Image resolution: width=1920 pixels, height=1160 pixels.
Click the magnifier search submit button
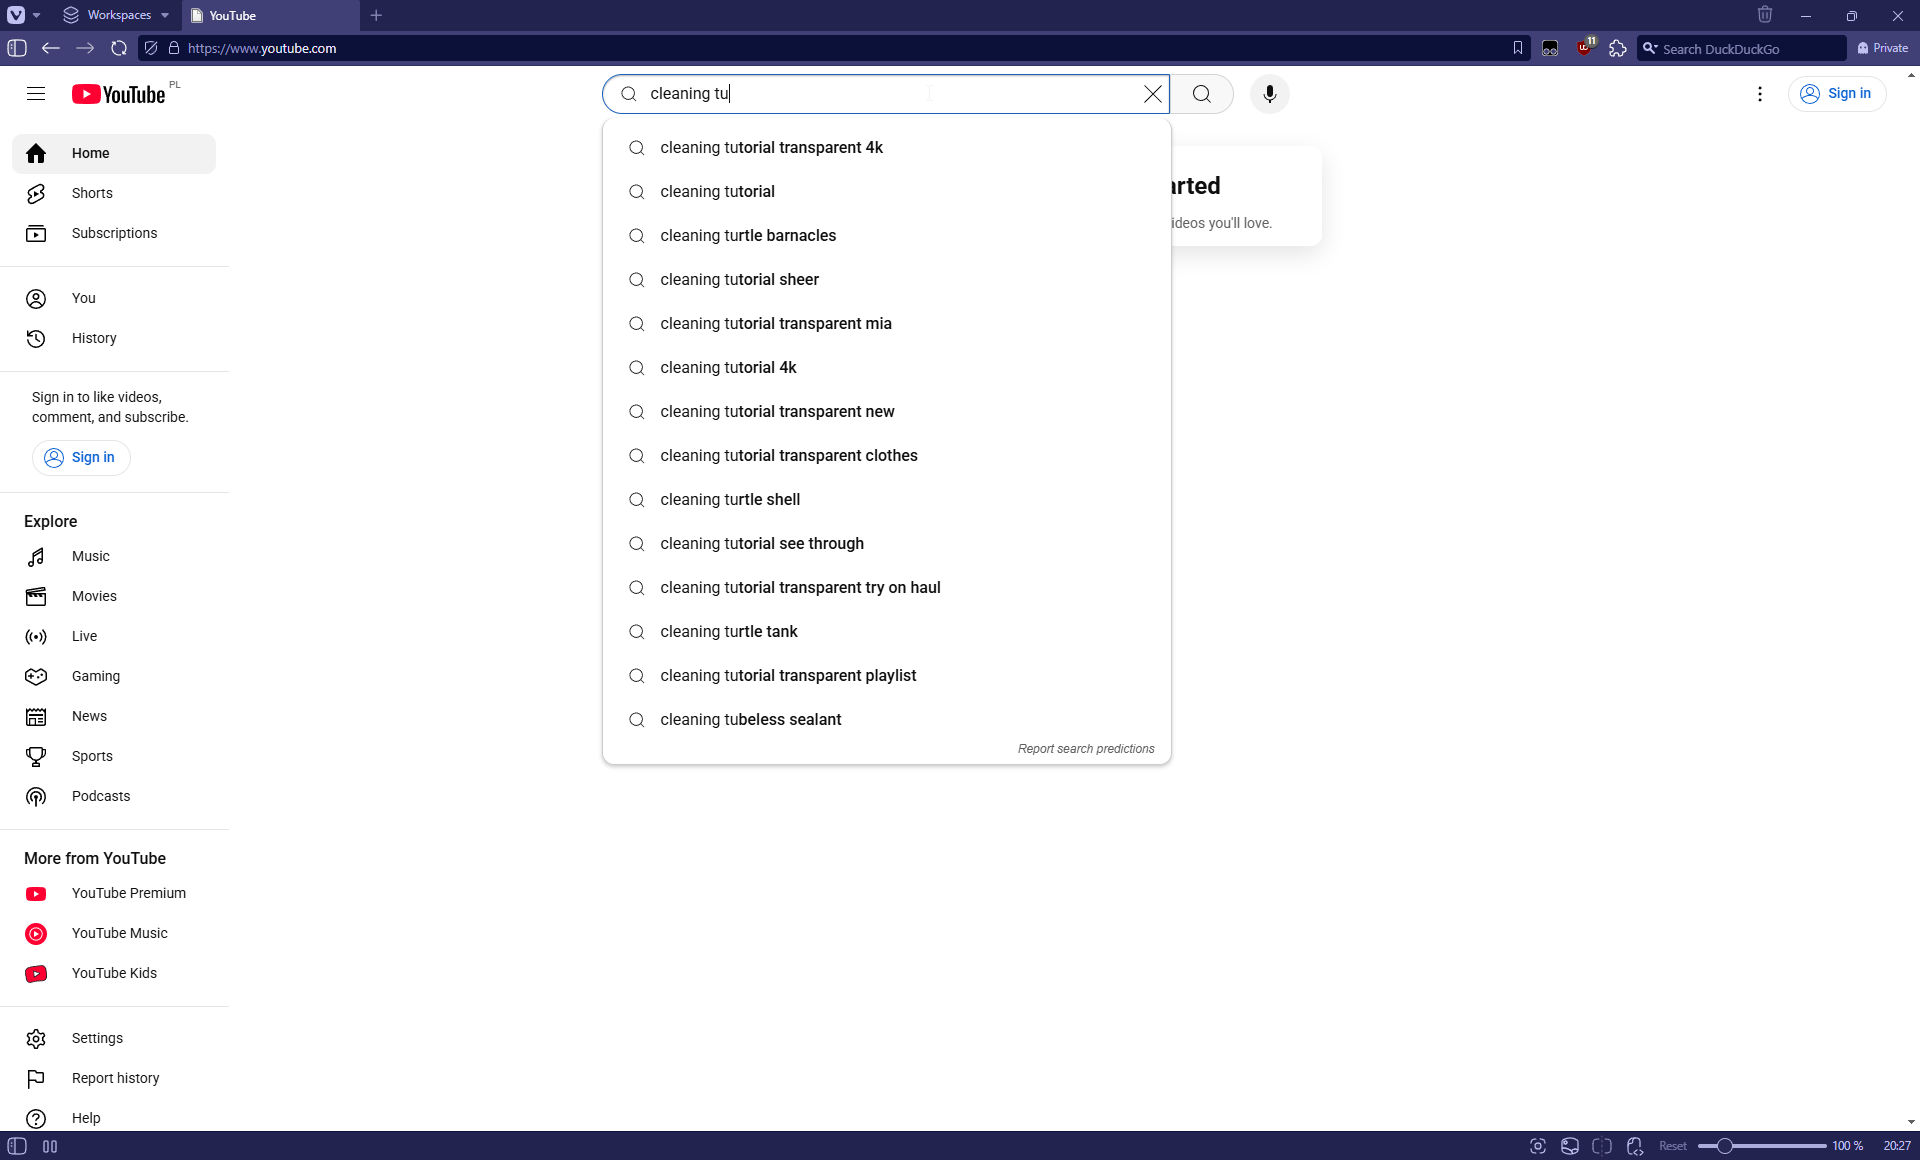click(1201, 94)
